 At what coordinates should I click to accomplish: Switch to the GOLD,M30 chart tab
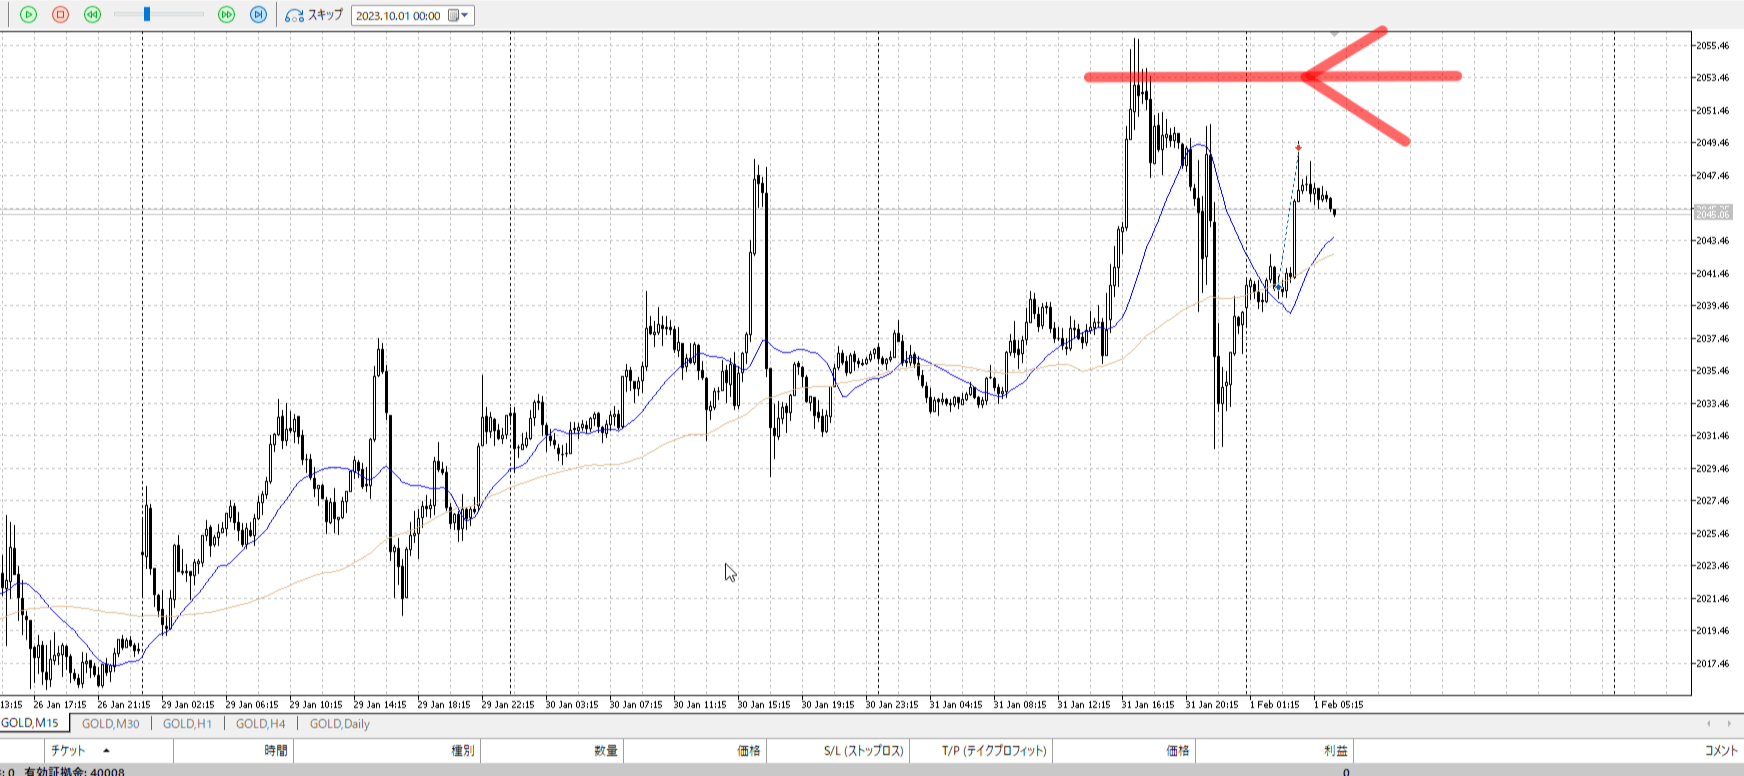click(110, 724)
